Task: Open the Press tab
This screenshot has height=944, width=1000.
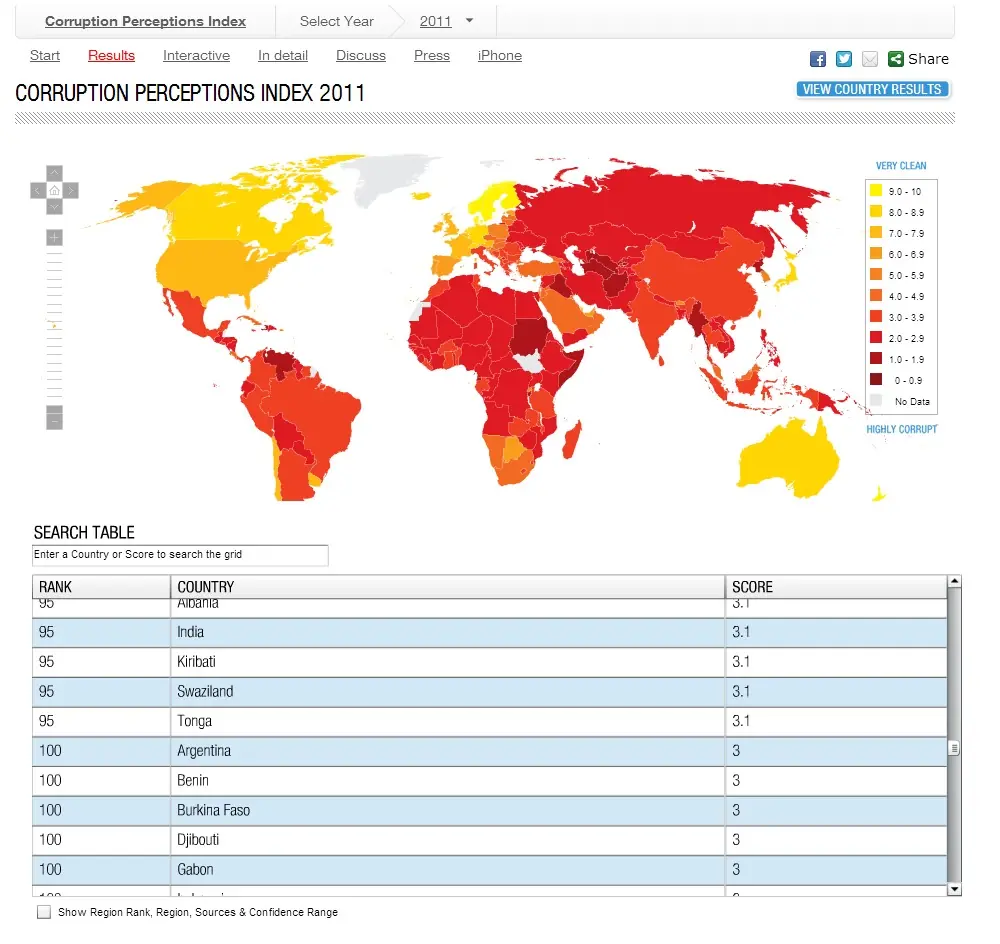Action: click(x=432, y=55)
